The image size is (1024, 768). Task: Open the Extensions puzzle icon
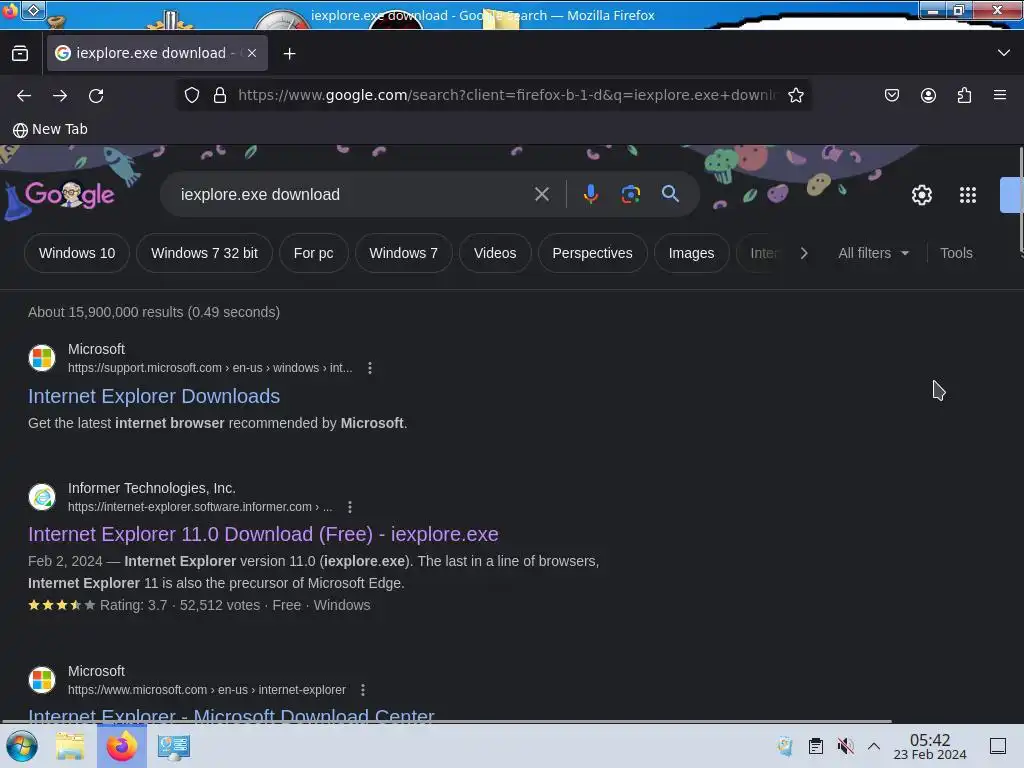(x=964, y=95)
